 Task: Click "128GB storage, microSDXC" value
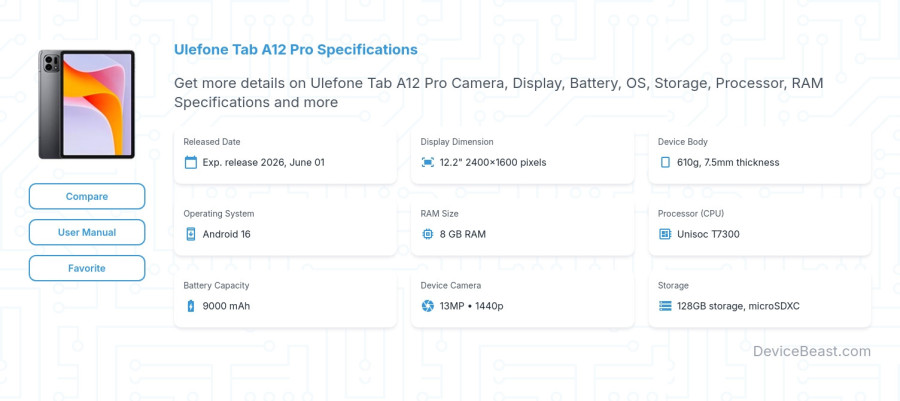738,306
